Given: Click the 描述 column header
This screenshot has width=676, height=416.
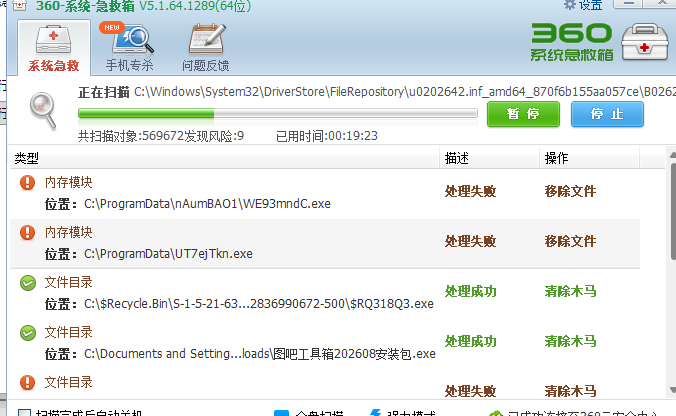Looking at the screenshot, I should click(489, 158).
